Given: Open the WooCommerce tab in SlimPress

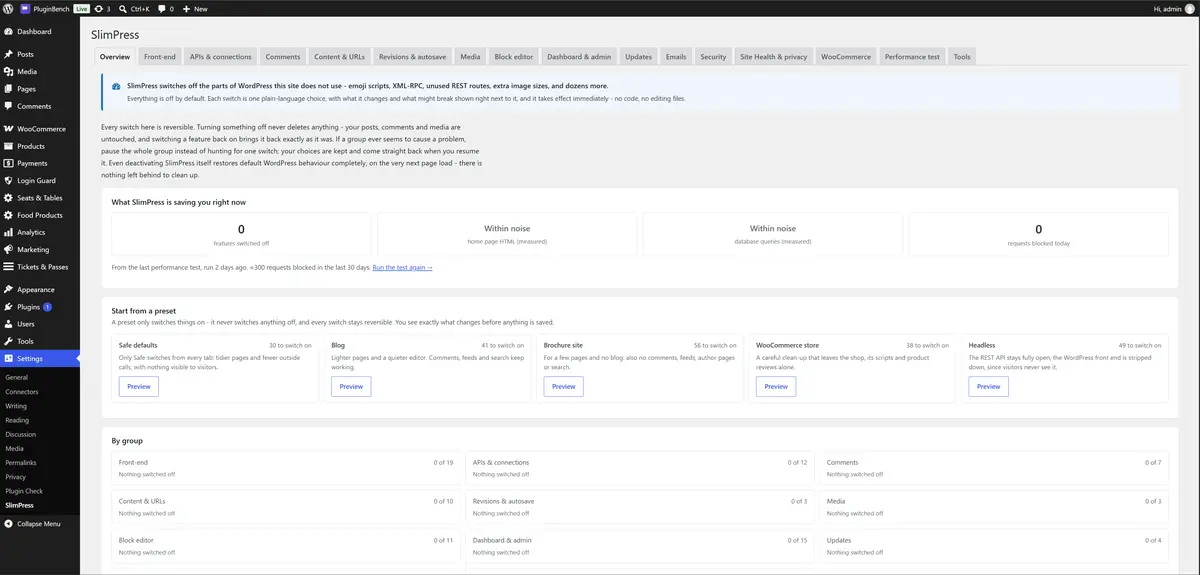Looking at the screenshot, I should tap(846, 57).
